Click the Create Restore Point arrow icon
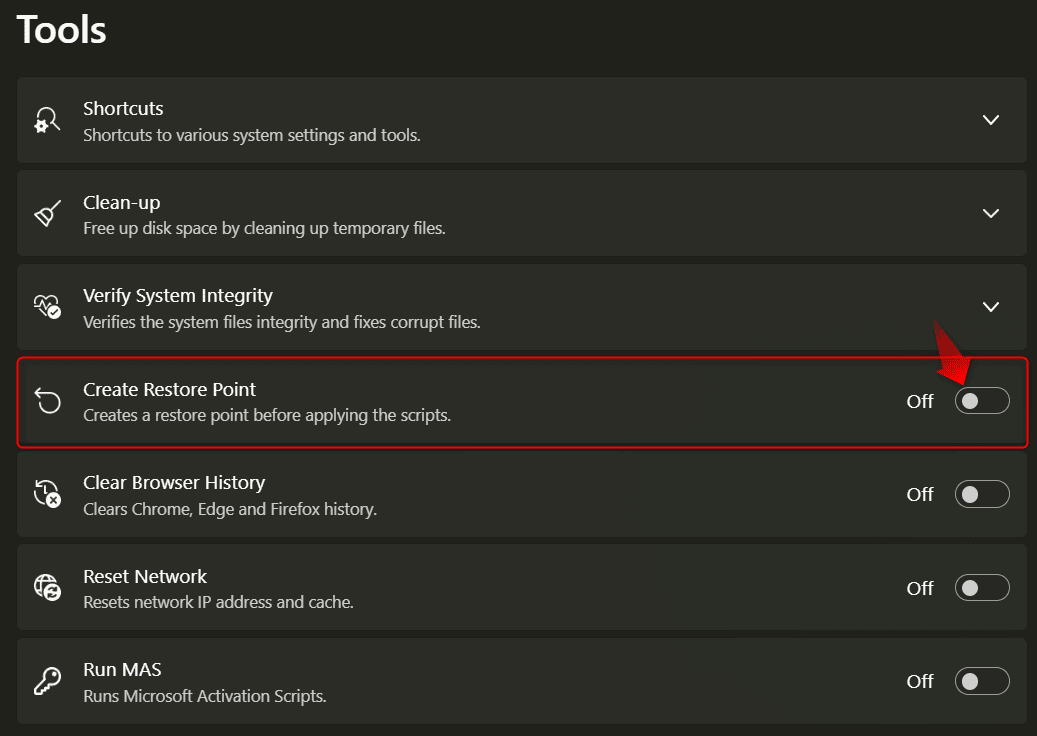Viewport: 1037px width, 736px height. pos(47,401)
